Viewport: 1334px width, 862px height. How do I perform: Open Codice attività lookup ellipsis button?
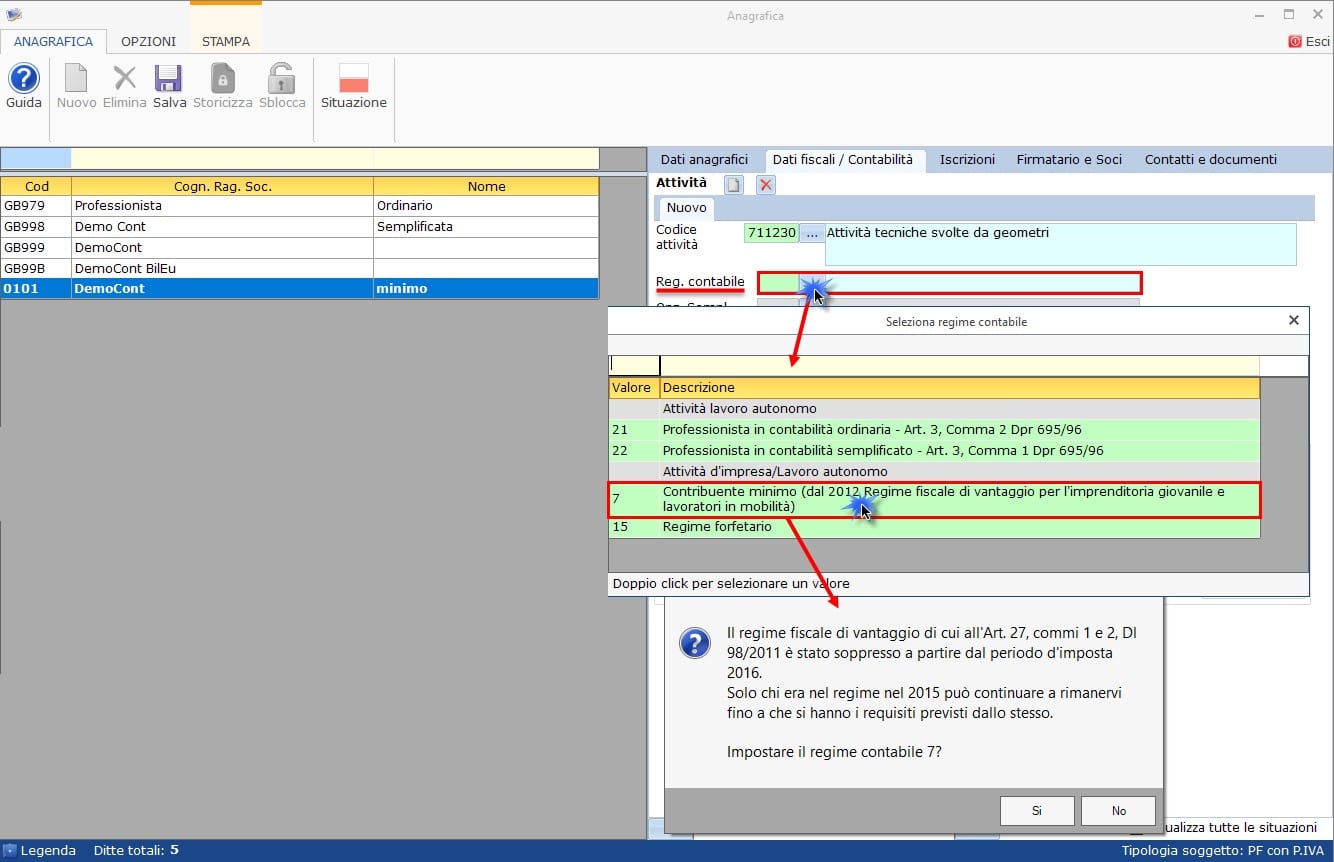(811, 233)
